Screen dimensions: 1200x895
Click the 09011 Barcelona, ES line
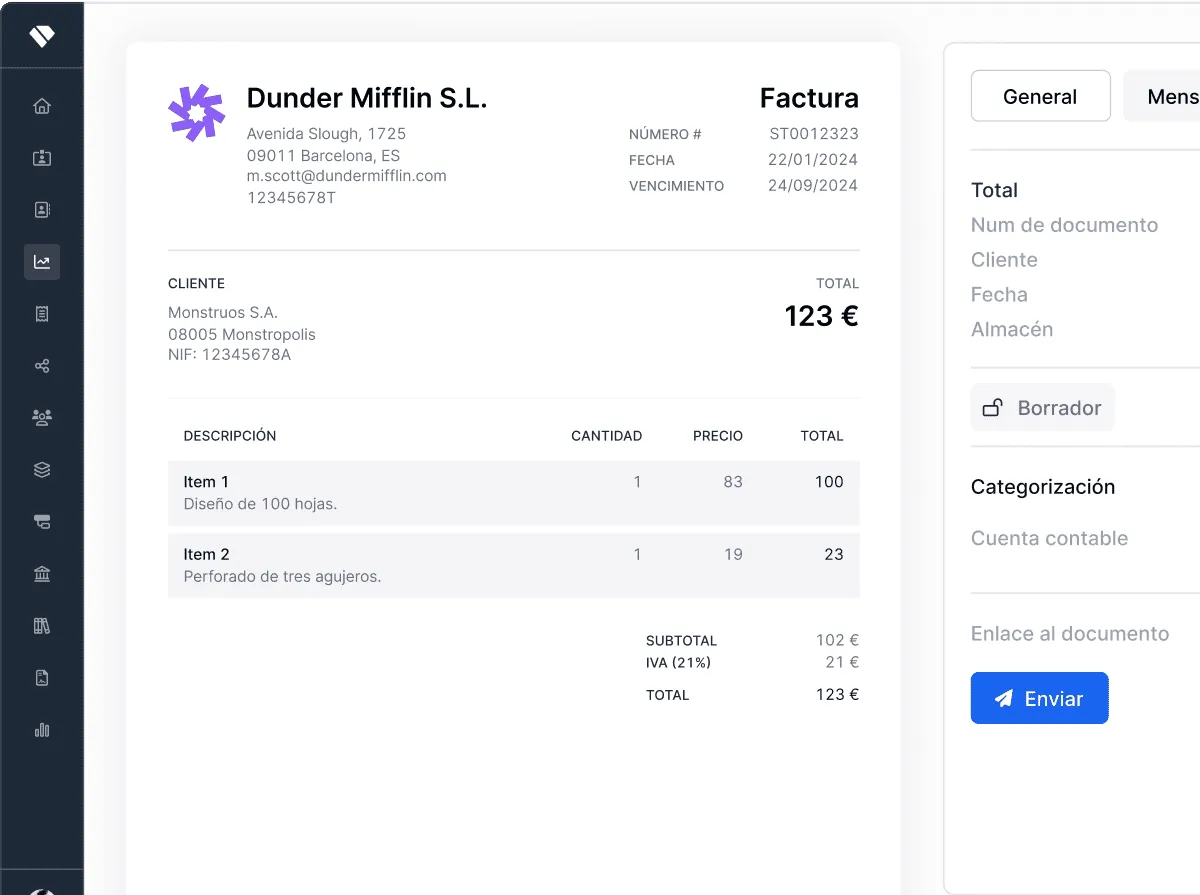[x=323, y=156]
